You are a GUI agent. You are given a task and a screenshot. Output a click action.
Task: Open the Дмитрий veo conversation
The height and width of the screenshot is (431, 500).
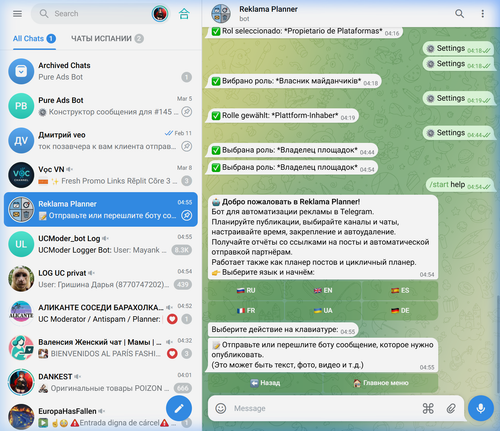point(100,140)
